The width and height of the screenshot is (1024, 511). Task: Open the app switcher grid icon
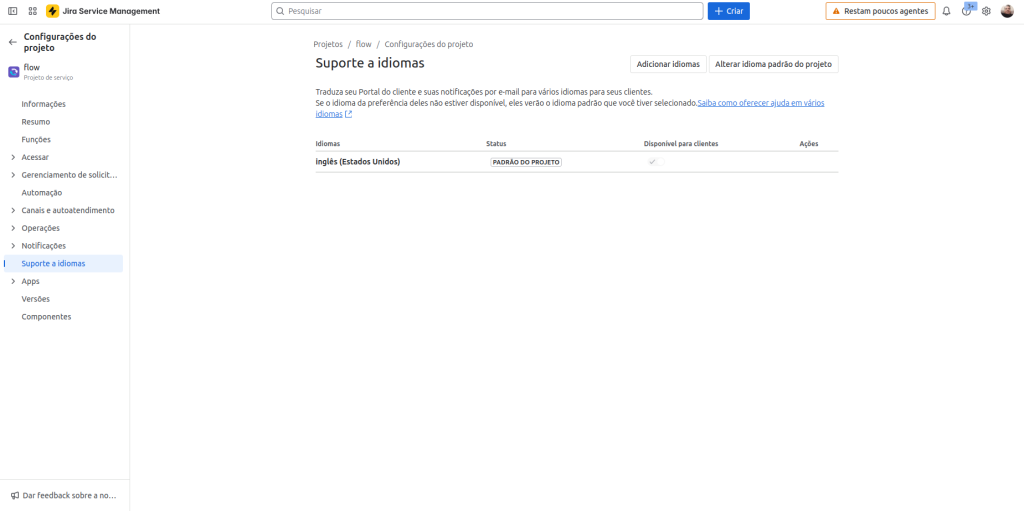pyautogui.click(x=32, y=11)
